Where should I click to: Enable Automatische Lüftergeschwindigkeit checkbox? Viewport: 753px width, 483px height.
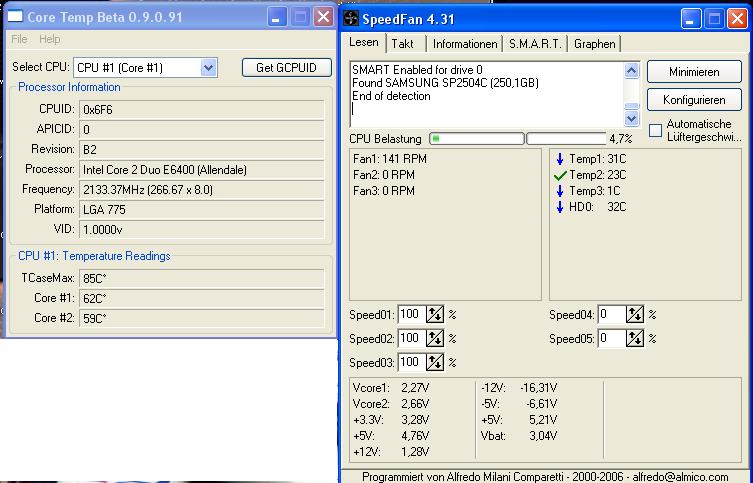click(656, 131)
